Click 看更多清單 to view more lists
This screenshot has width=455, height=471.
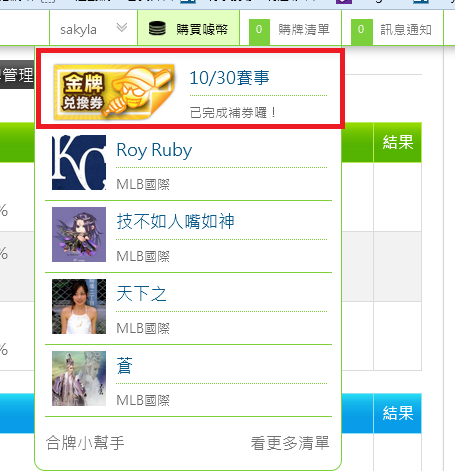pos(290,443)
